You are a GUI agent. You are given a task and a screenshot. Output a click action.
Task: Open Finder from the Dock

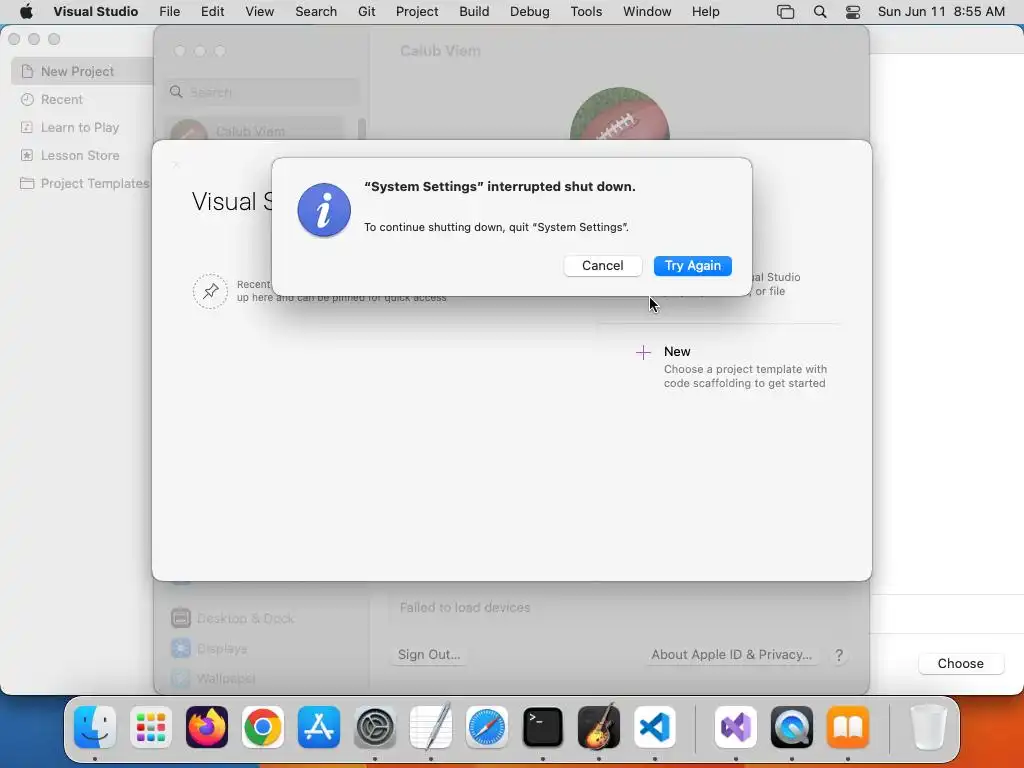pyautogui.click(x=95, y=727)
